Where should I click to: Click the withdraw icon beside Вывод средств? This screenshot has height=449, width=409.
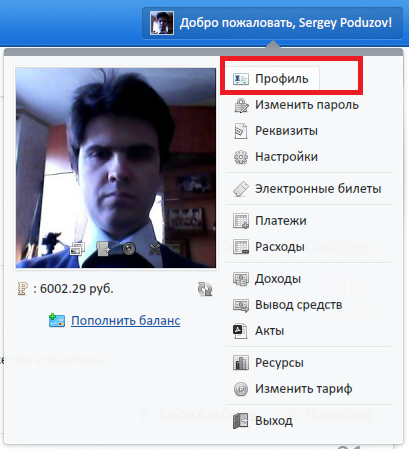241,305
